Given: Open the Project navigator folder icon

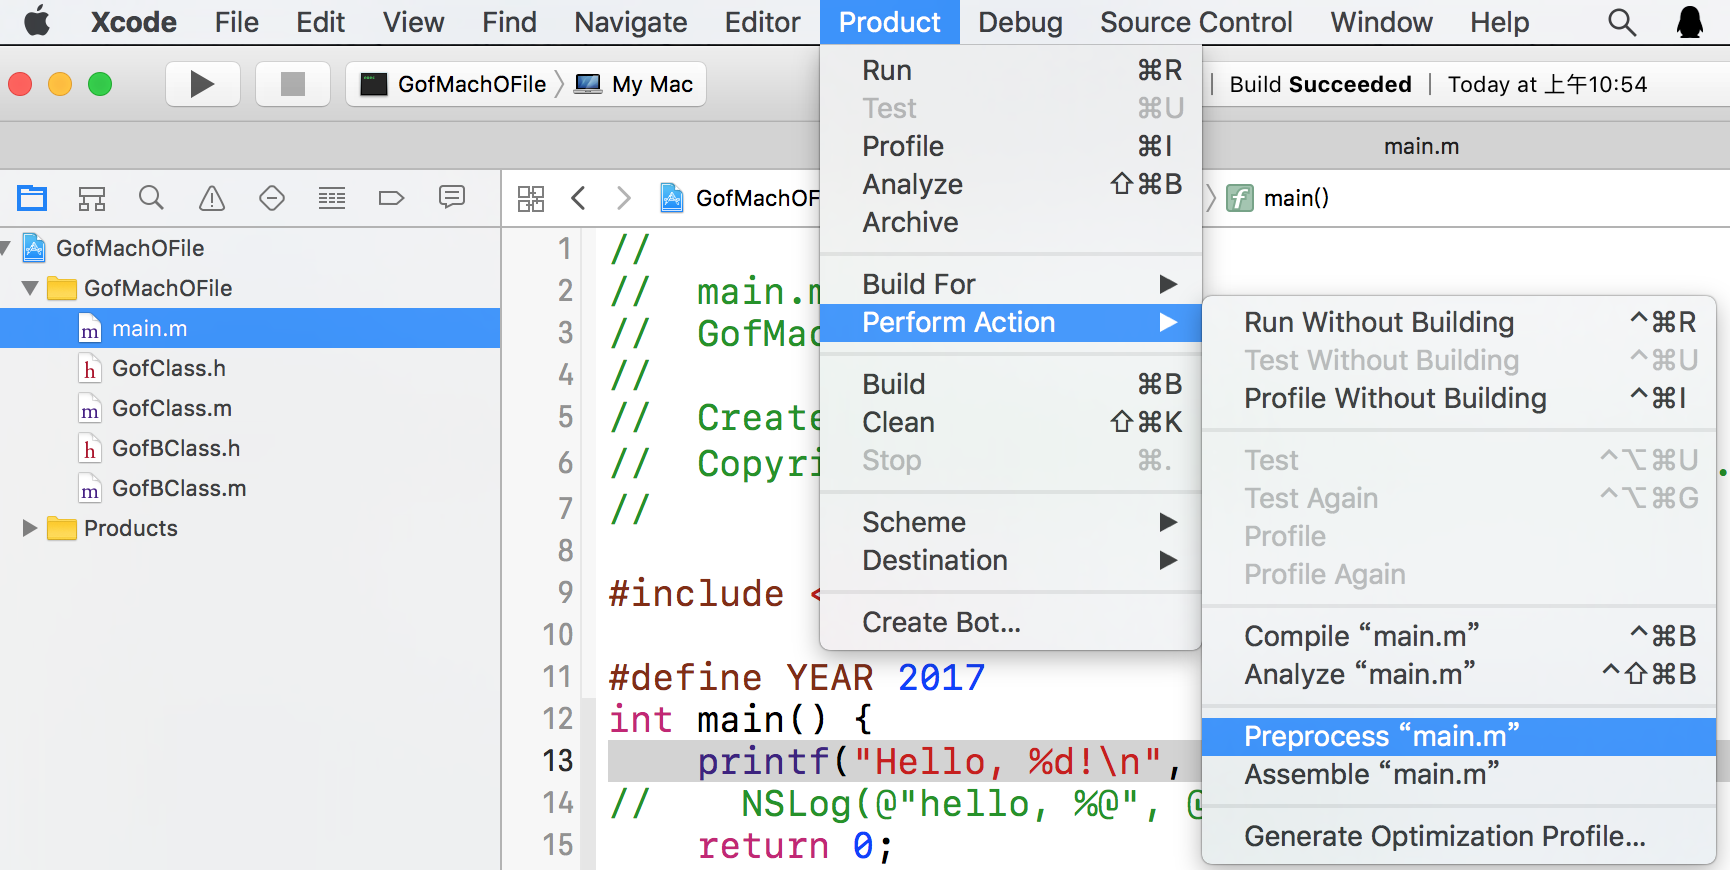Looking at the screenshot, I should pos(32,198).
